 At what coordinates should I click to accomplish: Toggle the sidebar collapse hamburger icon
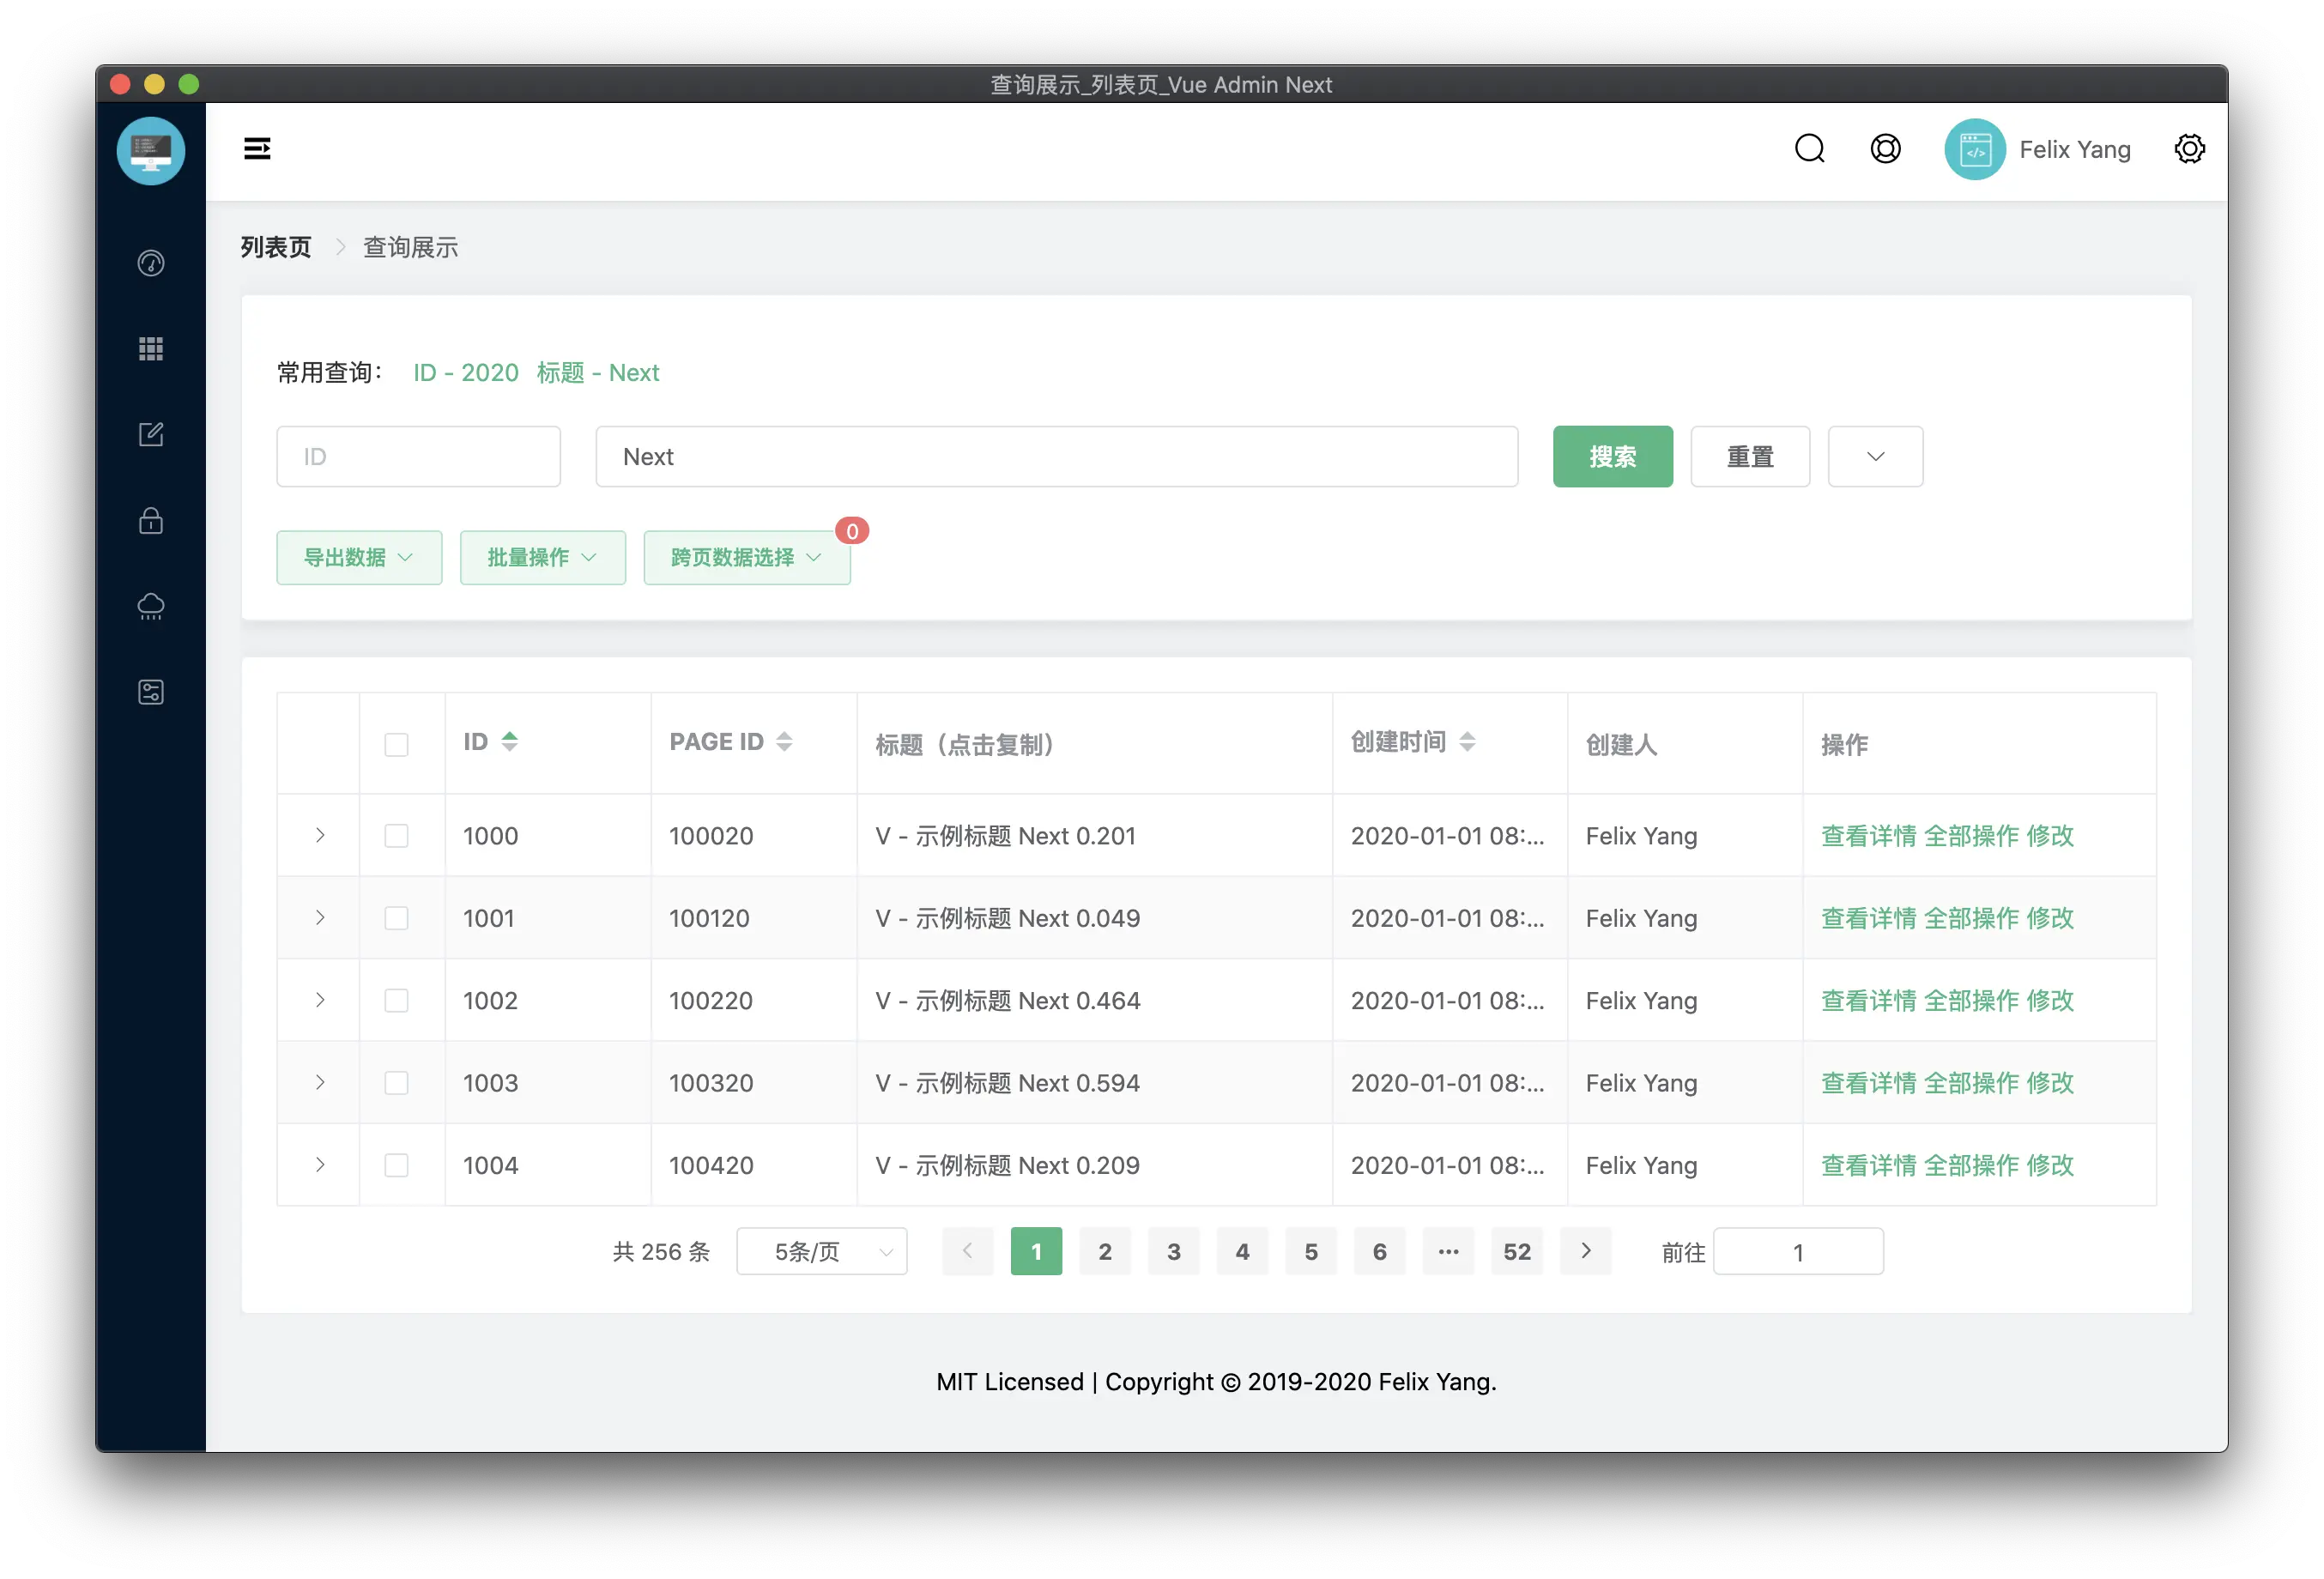(x=257, y=149)
